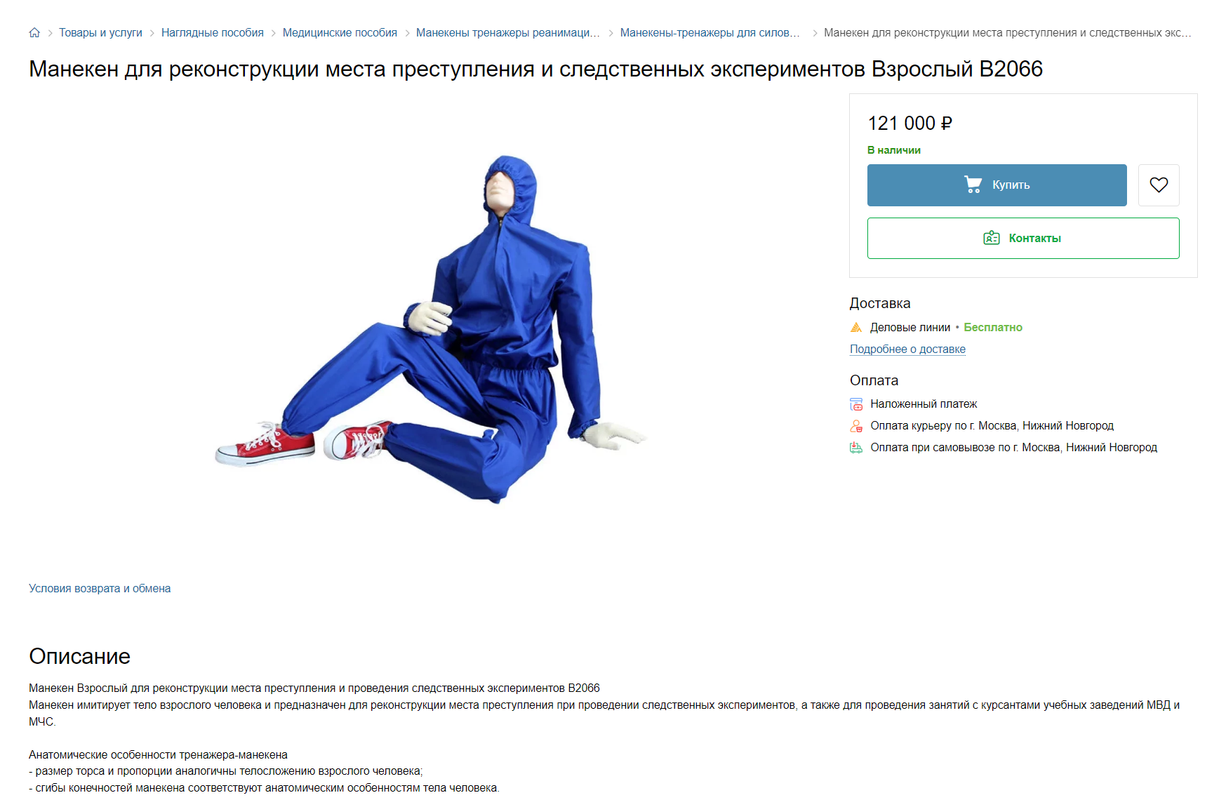Buy the mannequin with Купить button

point(997,185)
